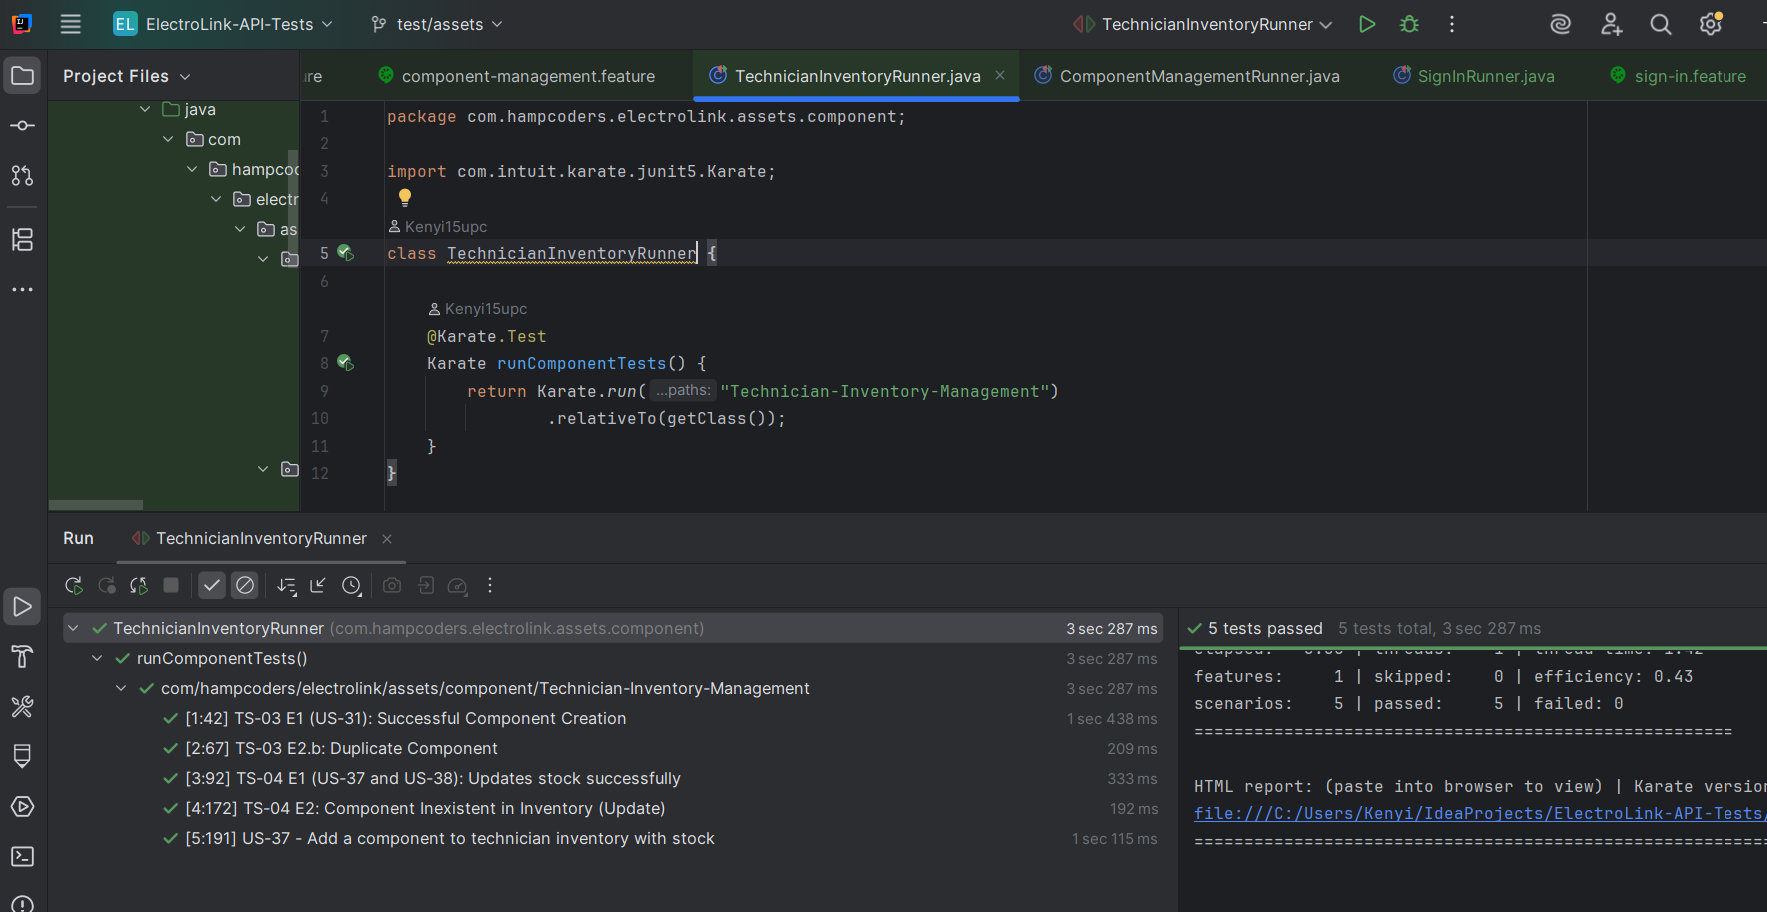The width and height of the screenshot is (1767, 912).
Task: Collapse the hampcoders package node
Action: (192, 169)
